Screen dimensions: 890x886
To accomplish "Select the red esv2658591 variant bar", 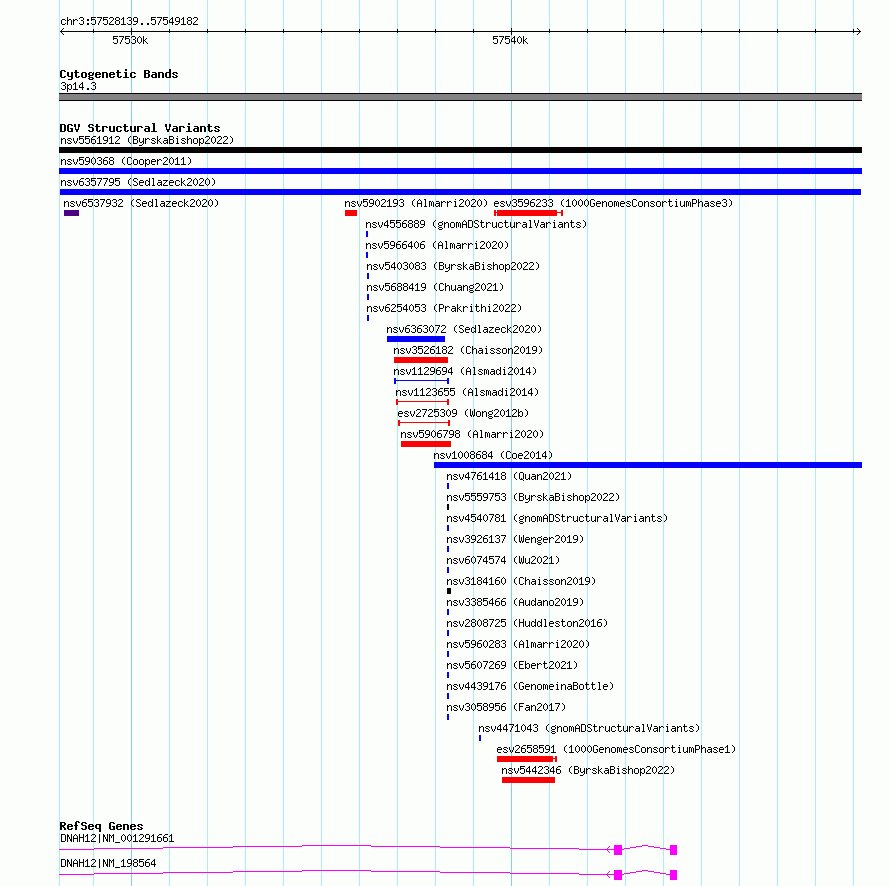I will tap(527, 759).
